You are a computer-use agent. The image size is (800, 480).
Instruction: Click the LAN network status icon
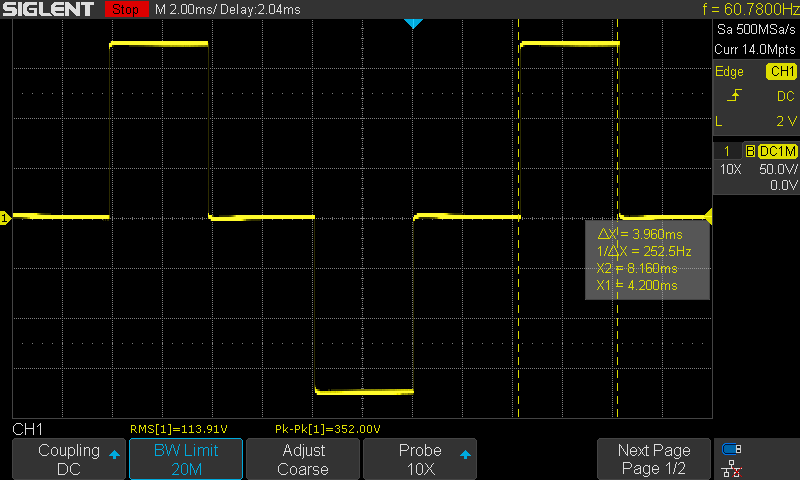pos(732,468)
